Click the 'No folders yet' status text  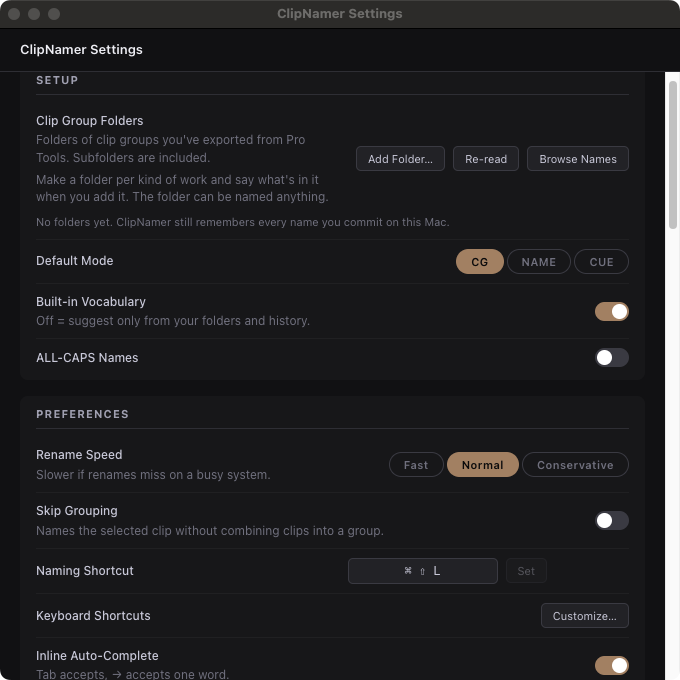point(242,222)
